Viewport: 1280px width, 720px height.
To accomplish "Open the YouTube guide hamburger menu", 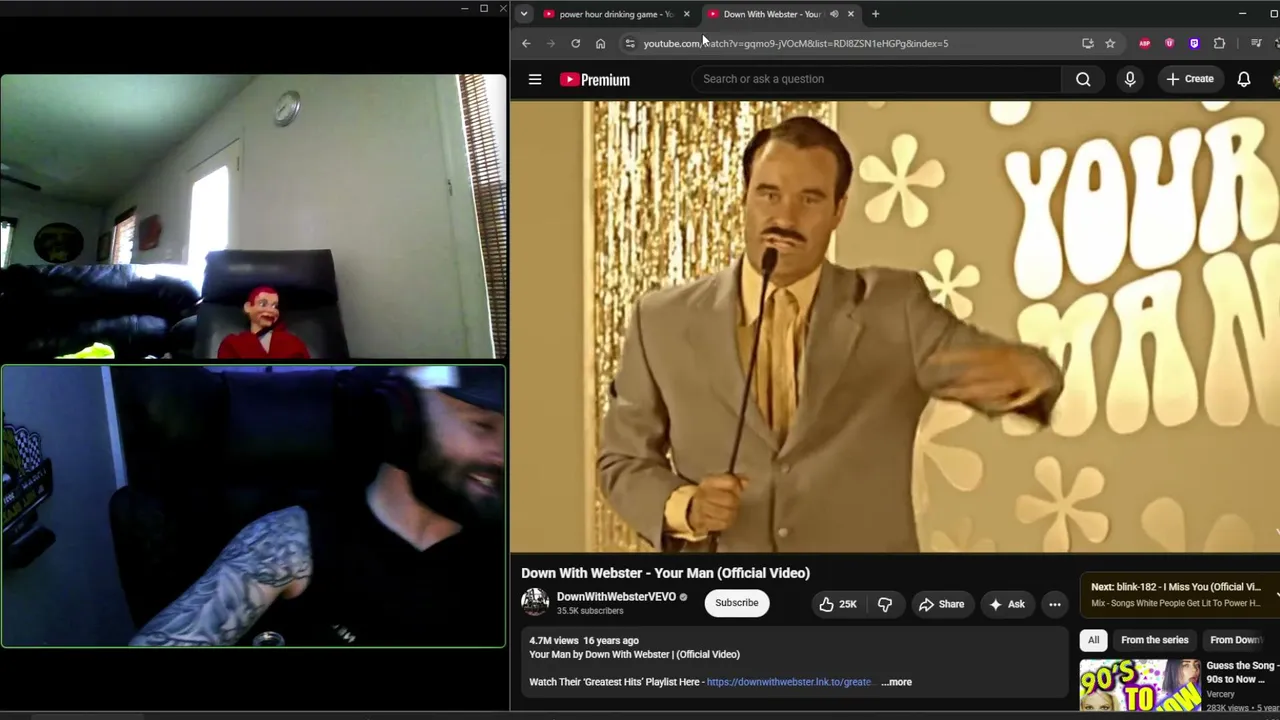I will click(535, 79).
